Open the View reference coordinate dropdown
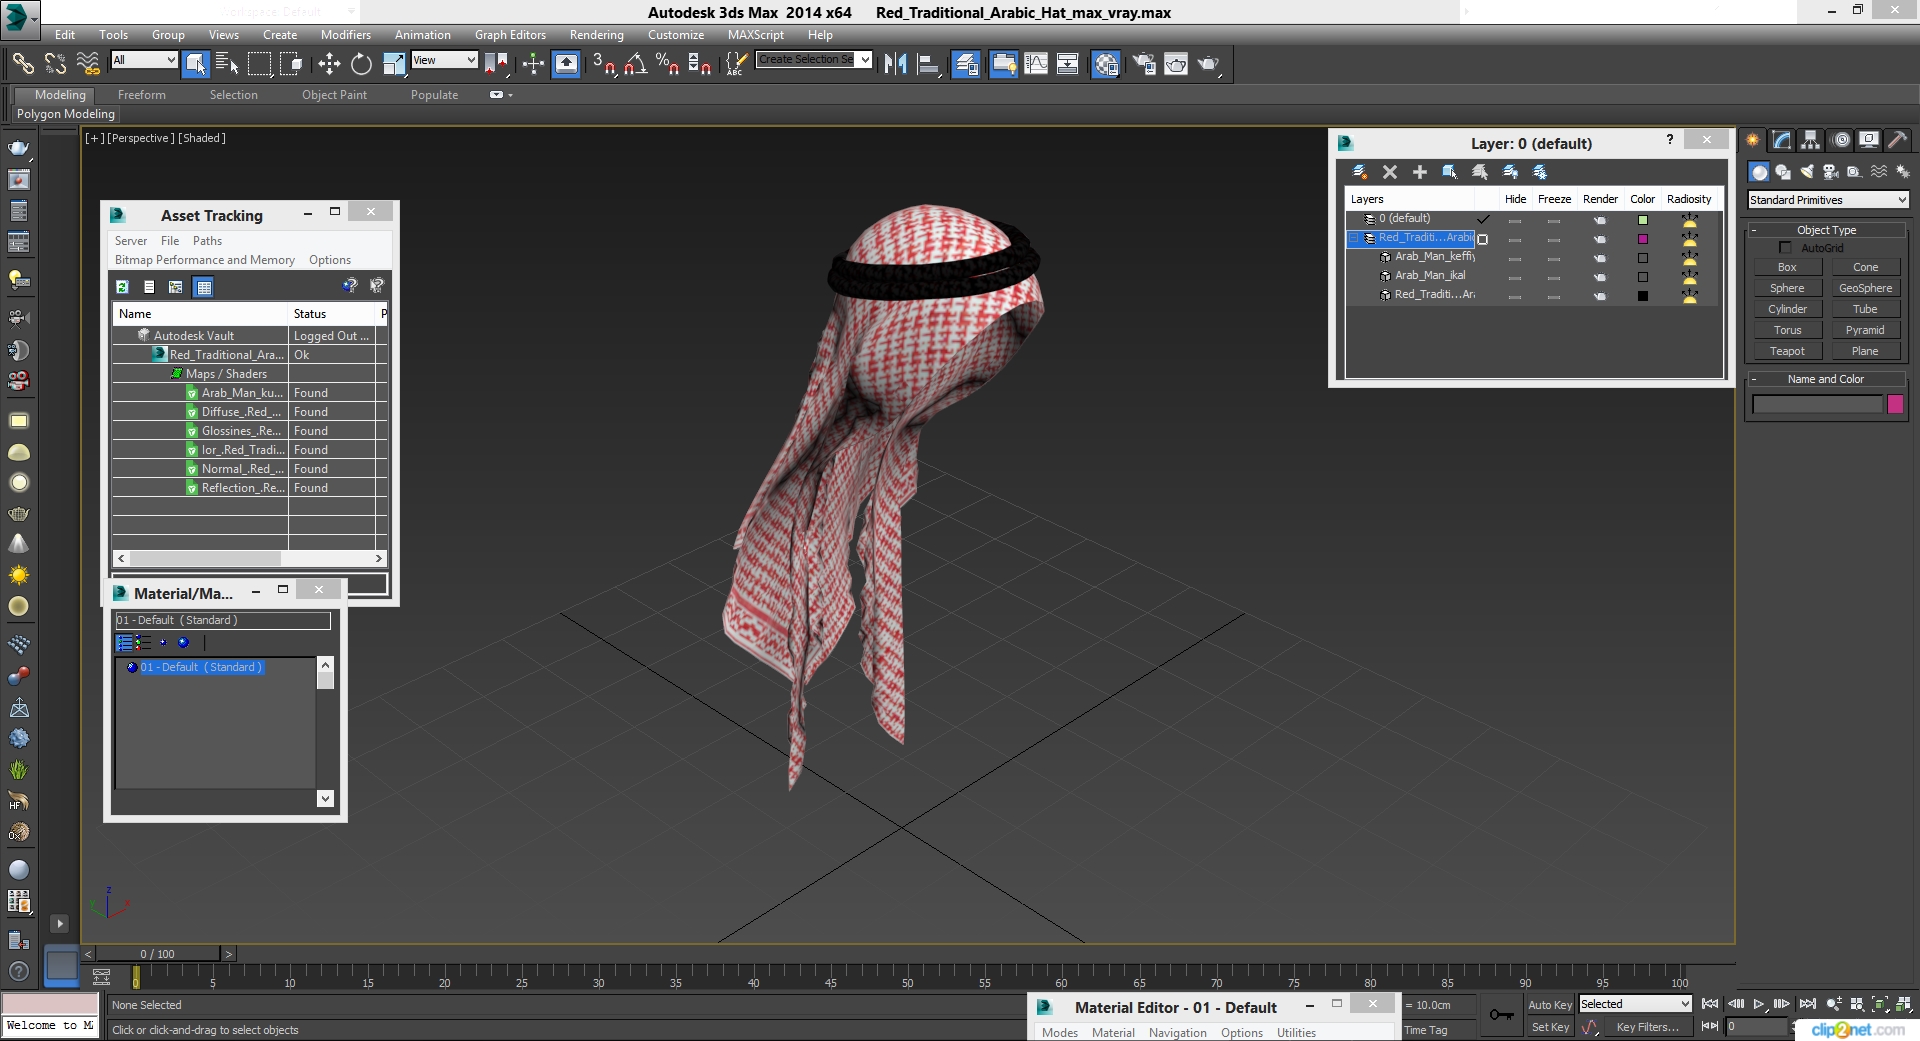Screen dimensions: 1920x1041 click(444, 61)
